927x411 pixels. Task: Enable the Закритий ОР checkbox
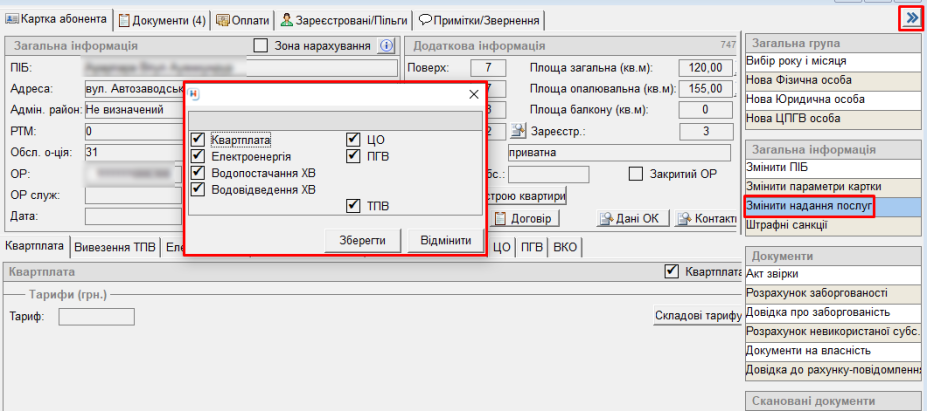(x=635, y=174)
